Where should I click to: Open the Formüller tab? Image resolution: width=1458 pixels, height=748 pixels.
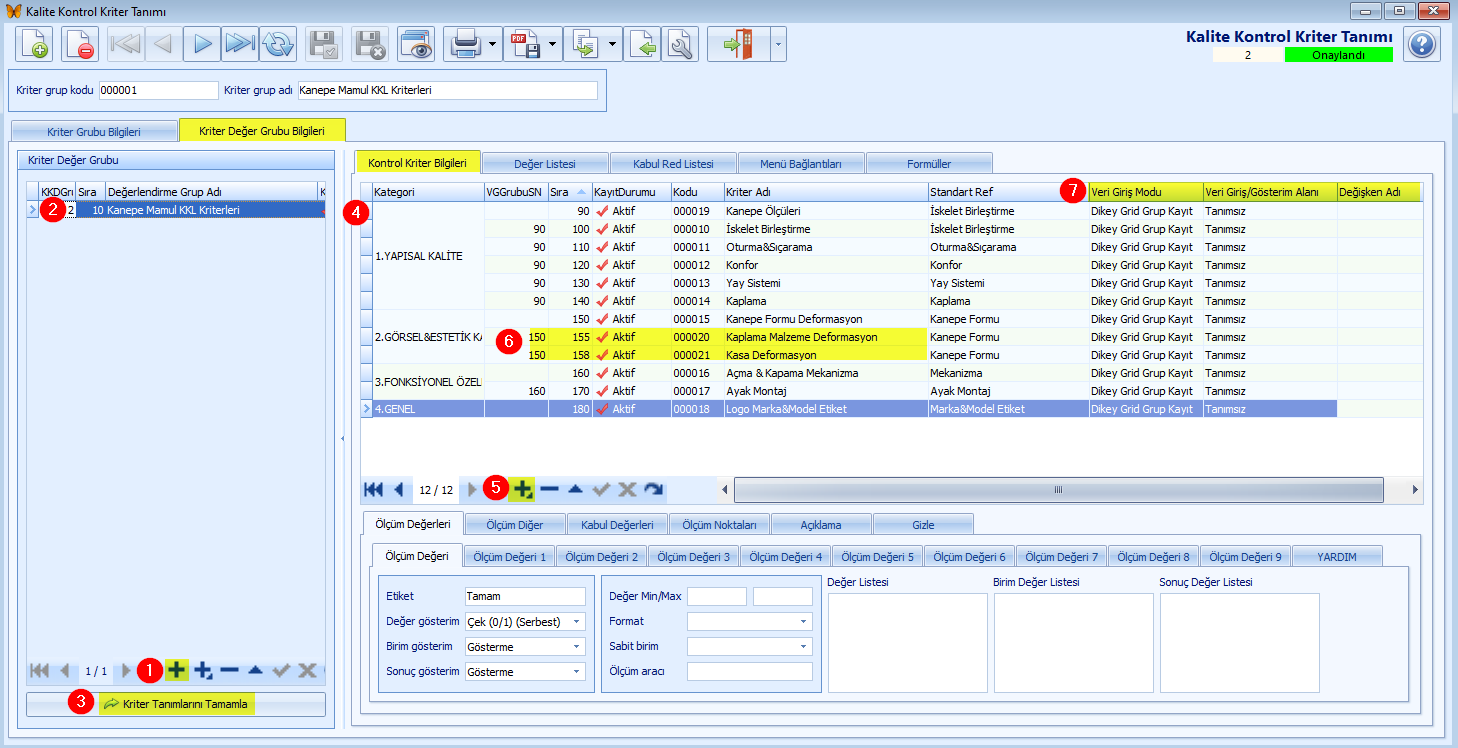(929, 163)
